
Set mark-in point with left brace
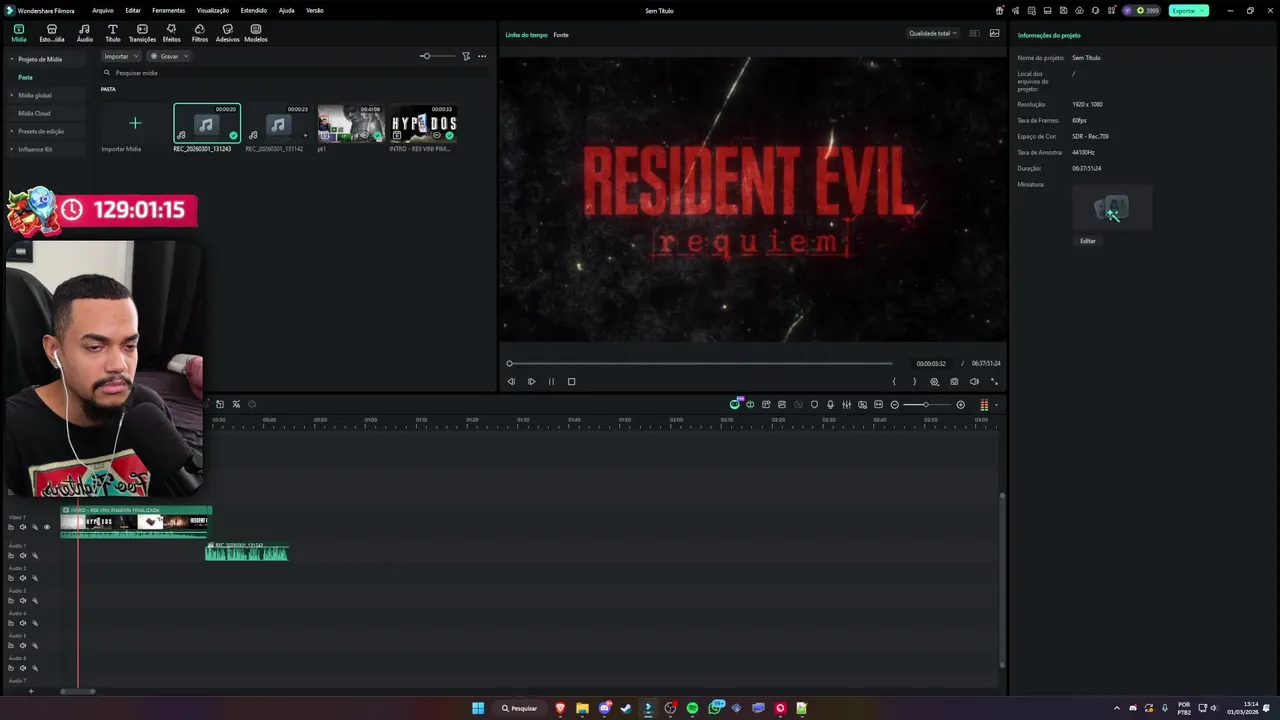(x=894, y=381)
